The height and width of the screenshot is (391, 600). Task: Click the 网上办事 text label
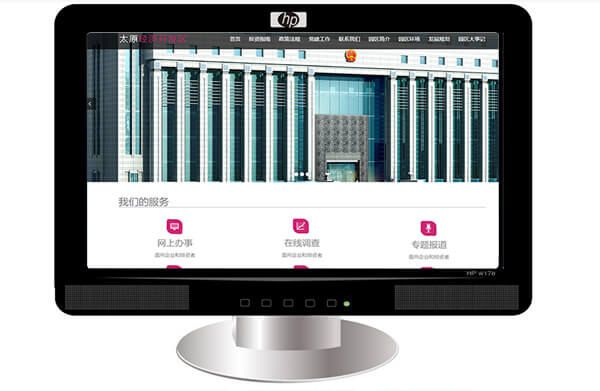pyautogui.click(x=174, y=243)
